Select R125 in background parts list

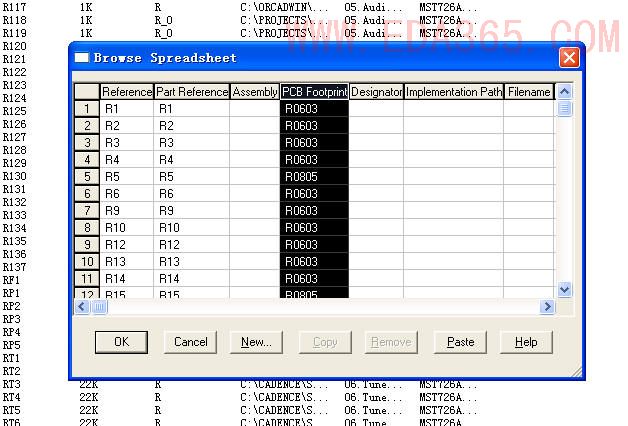pos(14,111)
